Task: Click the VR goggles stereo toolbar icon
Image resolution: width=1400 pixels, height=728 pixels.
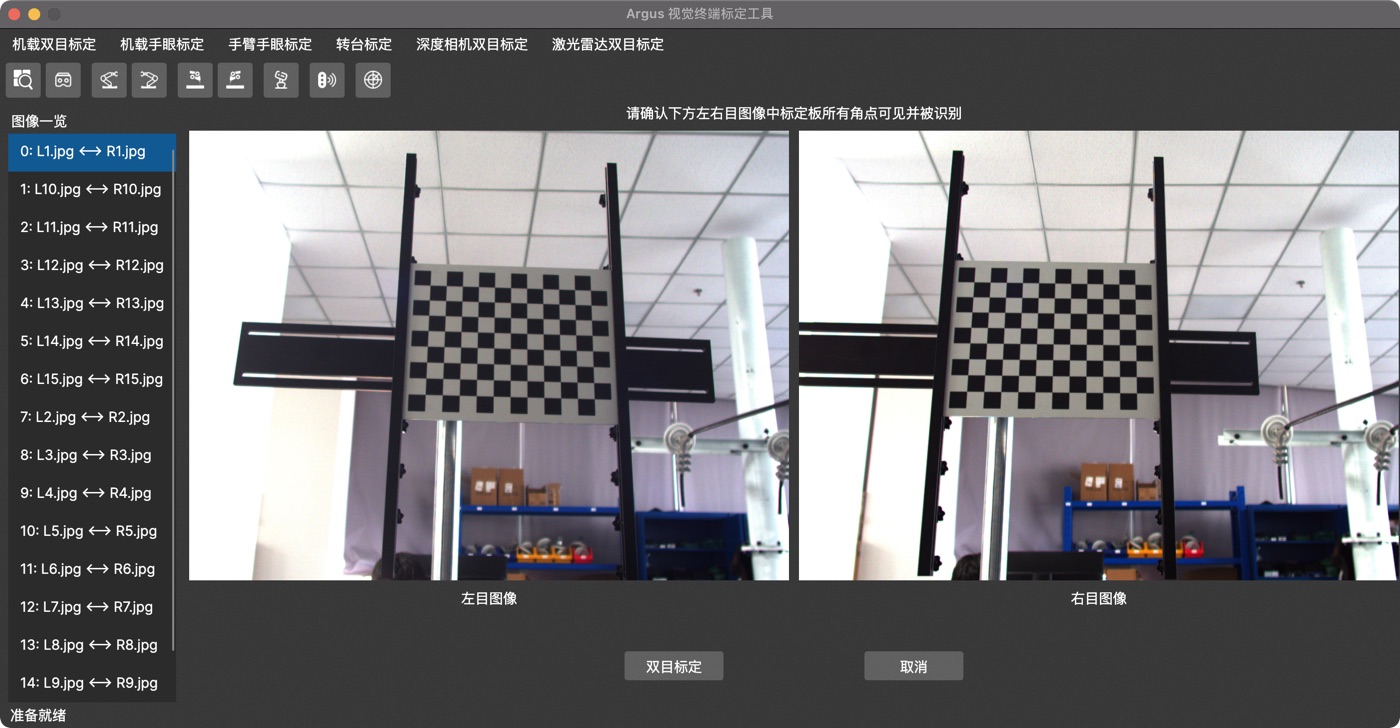Action: tap(63, 80)
